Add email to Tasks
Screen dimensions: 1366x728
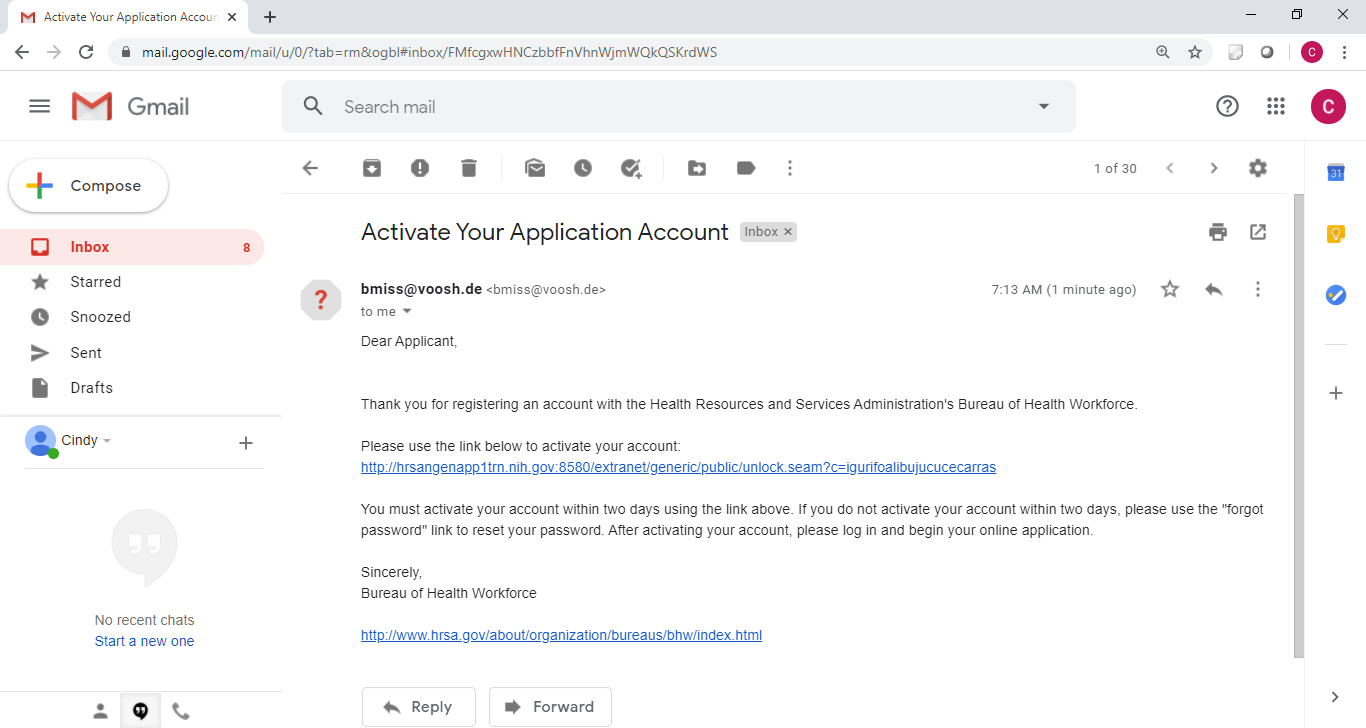pos(631,168)
